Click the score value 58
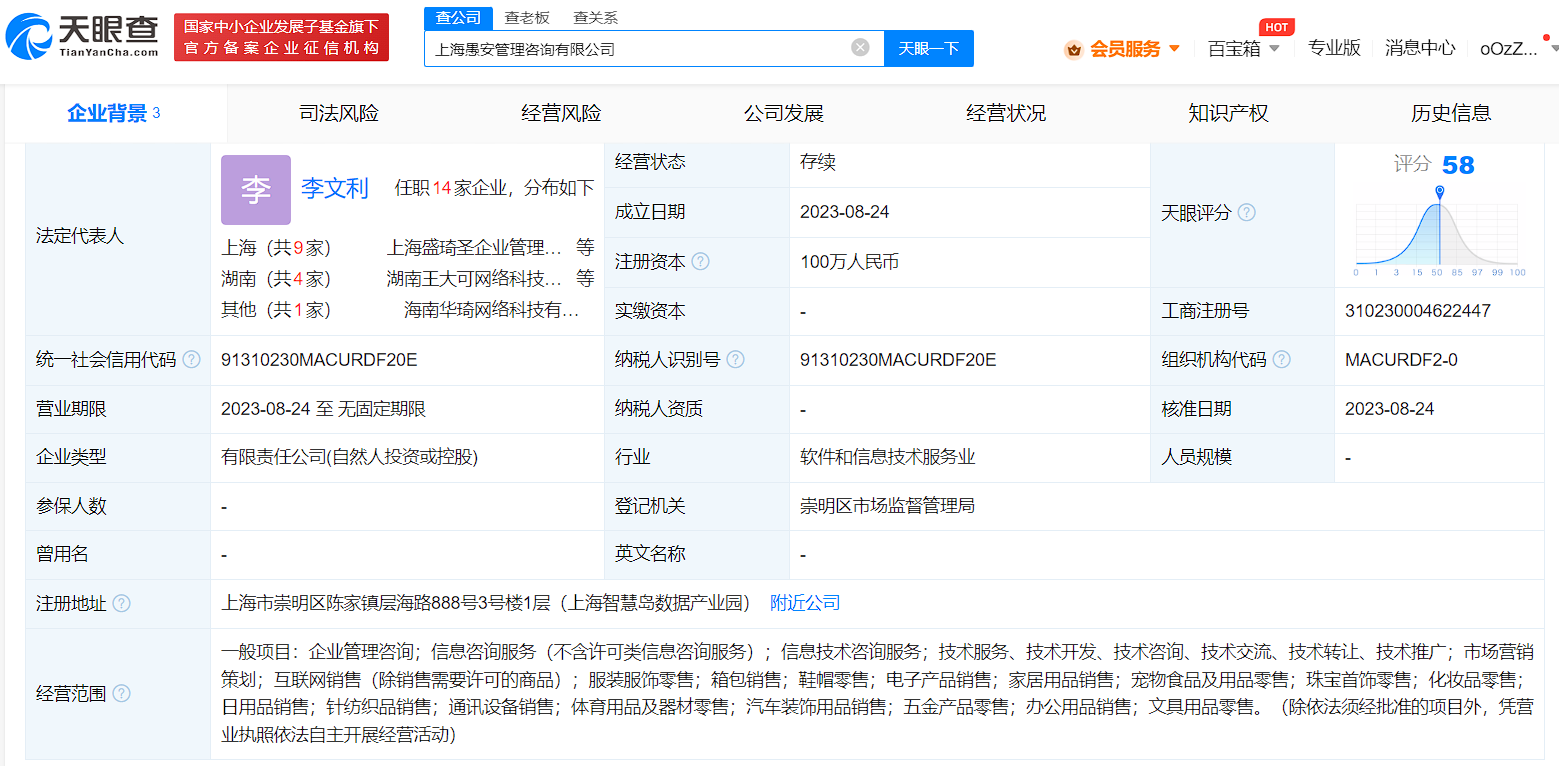 point(1458,165)
